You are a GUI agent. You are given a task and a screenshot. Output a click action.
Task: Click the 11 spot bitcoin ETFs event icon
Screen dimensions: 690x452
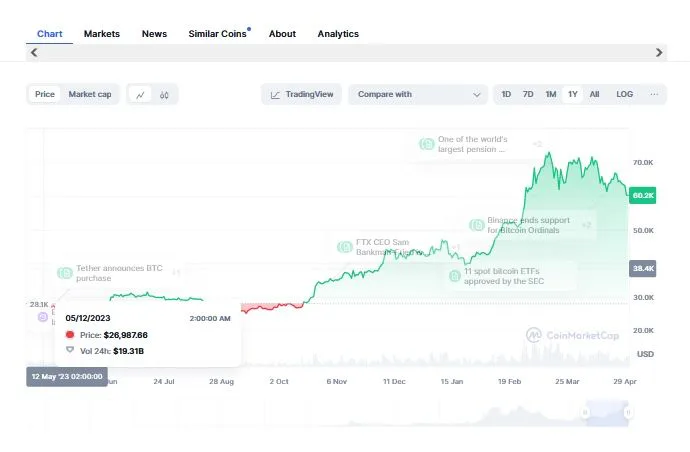(x=455, y=276)
